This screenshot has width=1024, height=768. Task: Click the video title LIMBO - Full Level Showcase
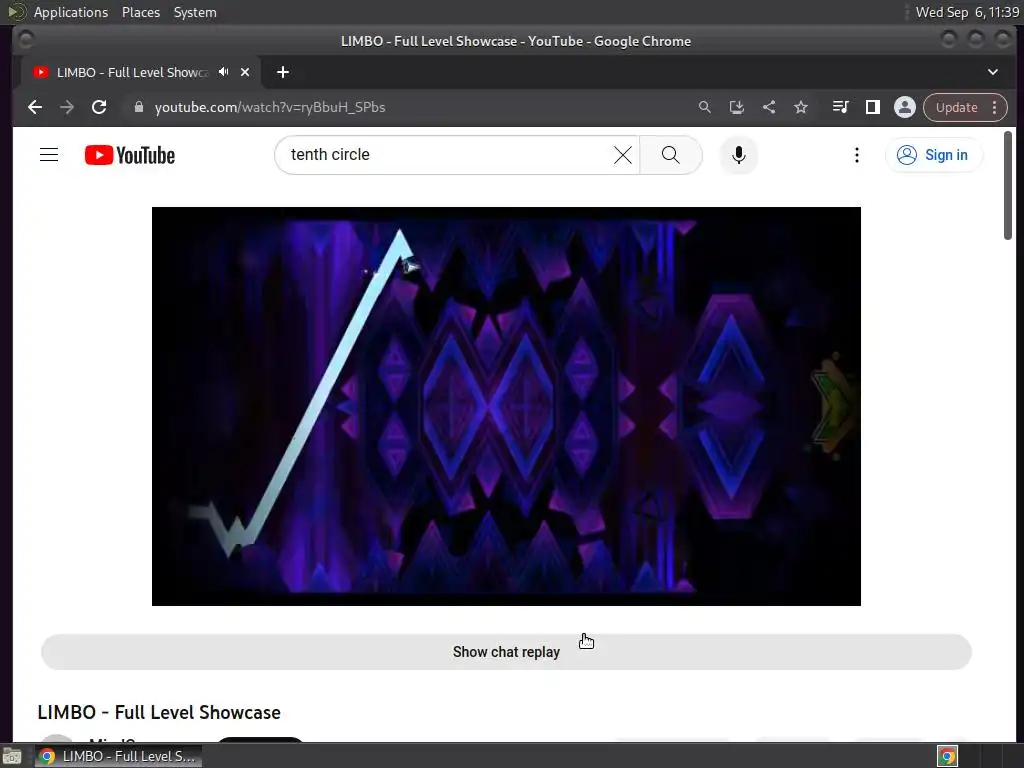tap(159, 712)
